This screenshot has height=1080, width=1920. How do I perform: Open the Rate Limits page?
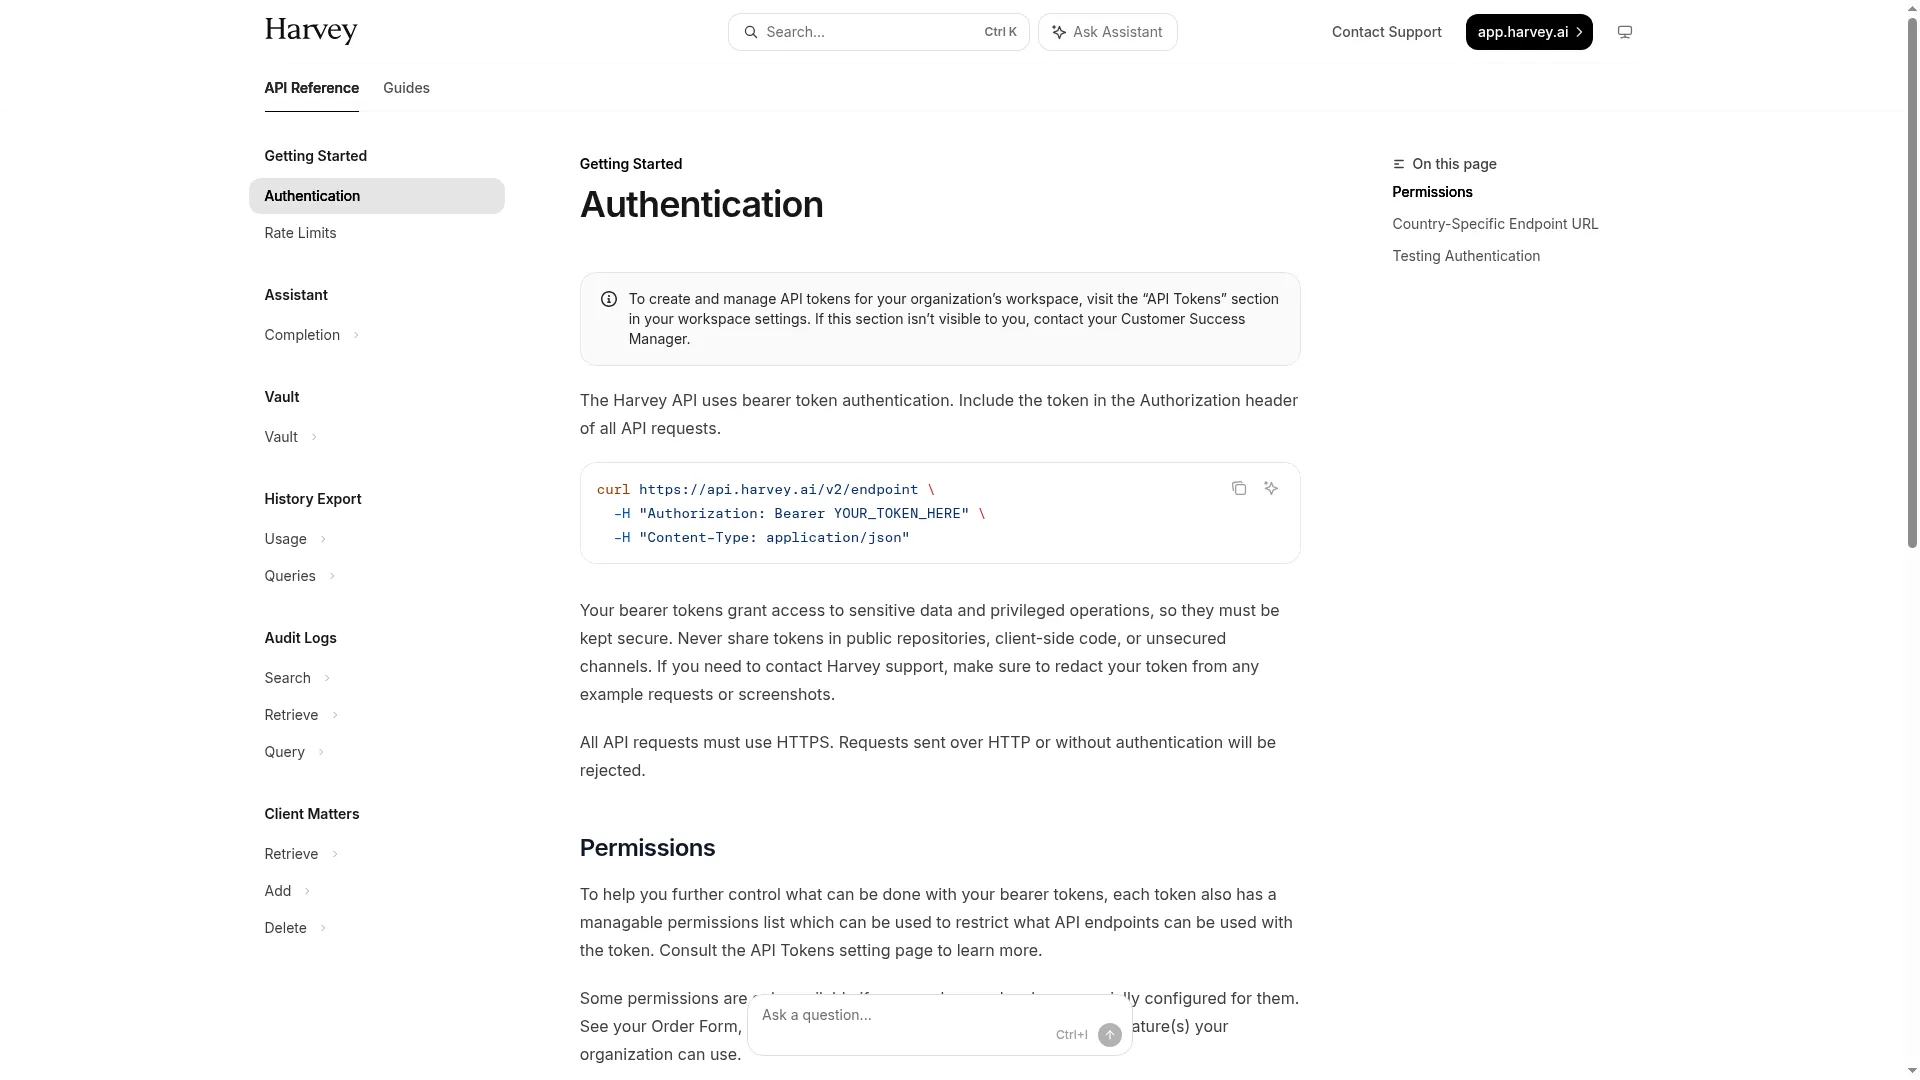[300, 233]
